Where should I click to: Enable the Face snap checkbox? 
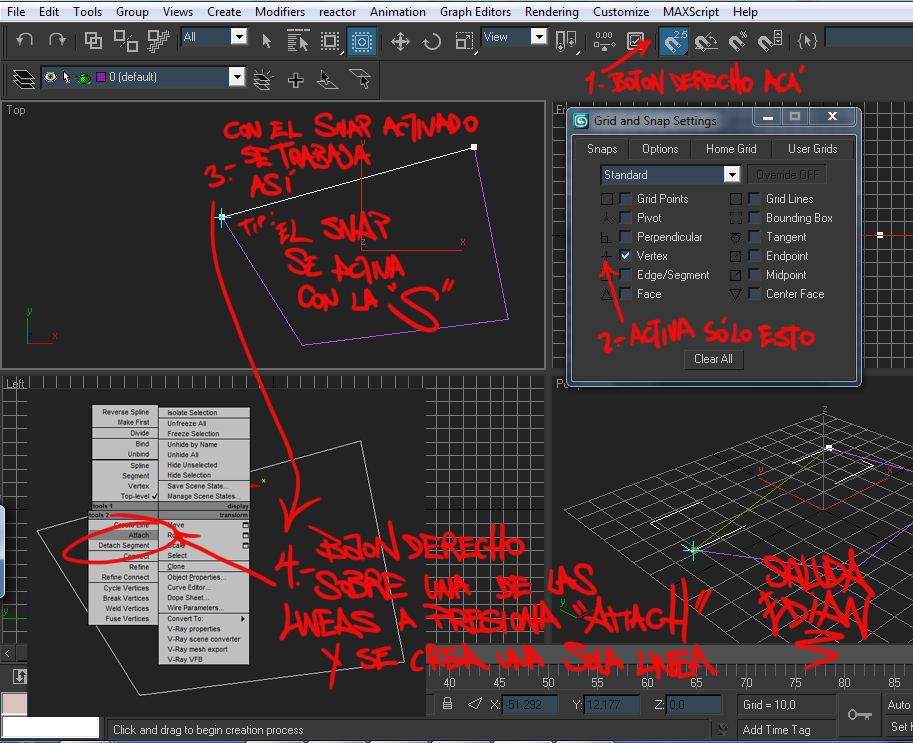tap(625, 294)
